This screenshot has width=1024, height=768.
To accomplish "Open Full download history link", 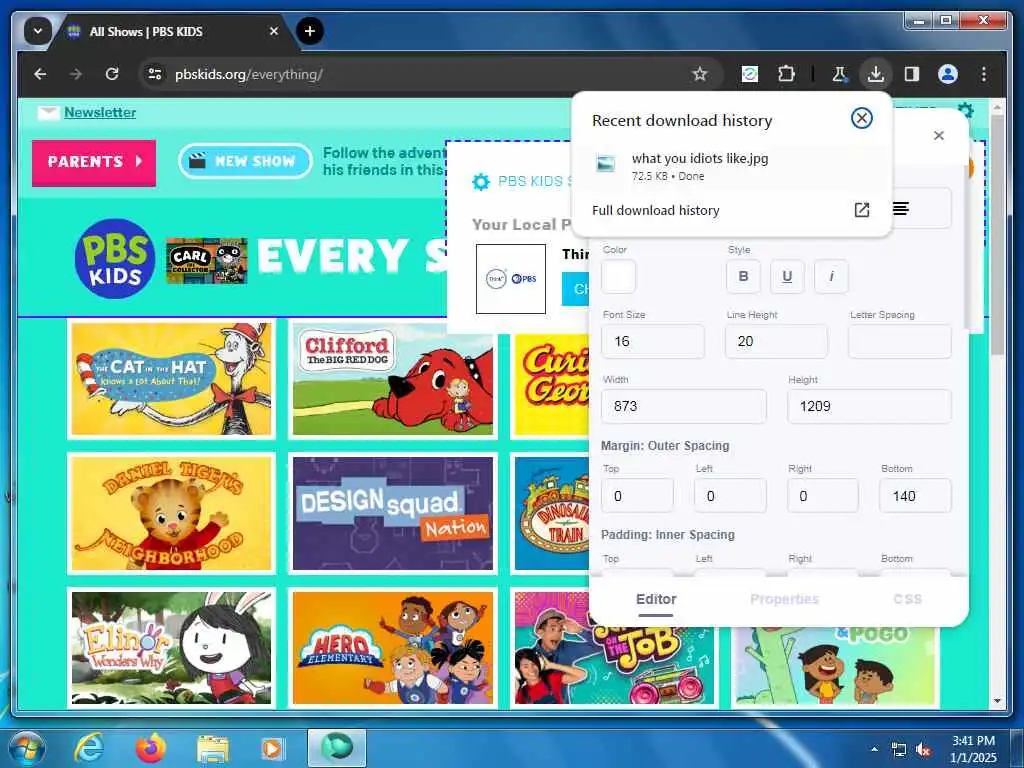I will click(656, 210).
